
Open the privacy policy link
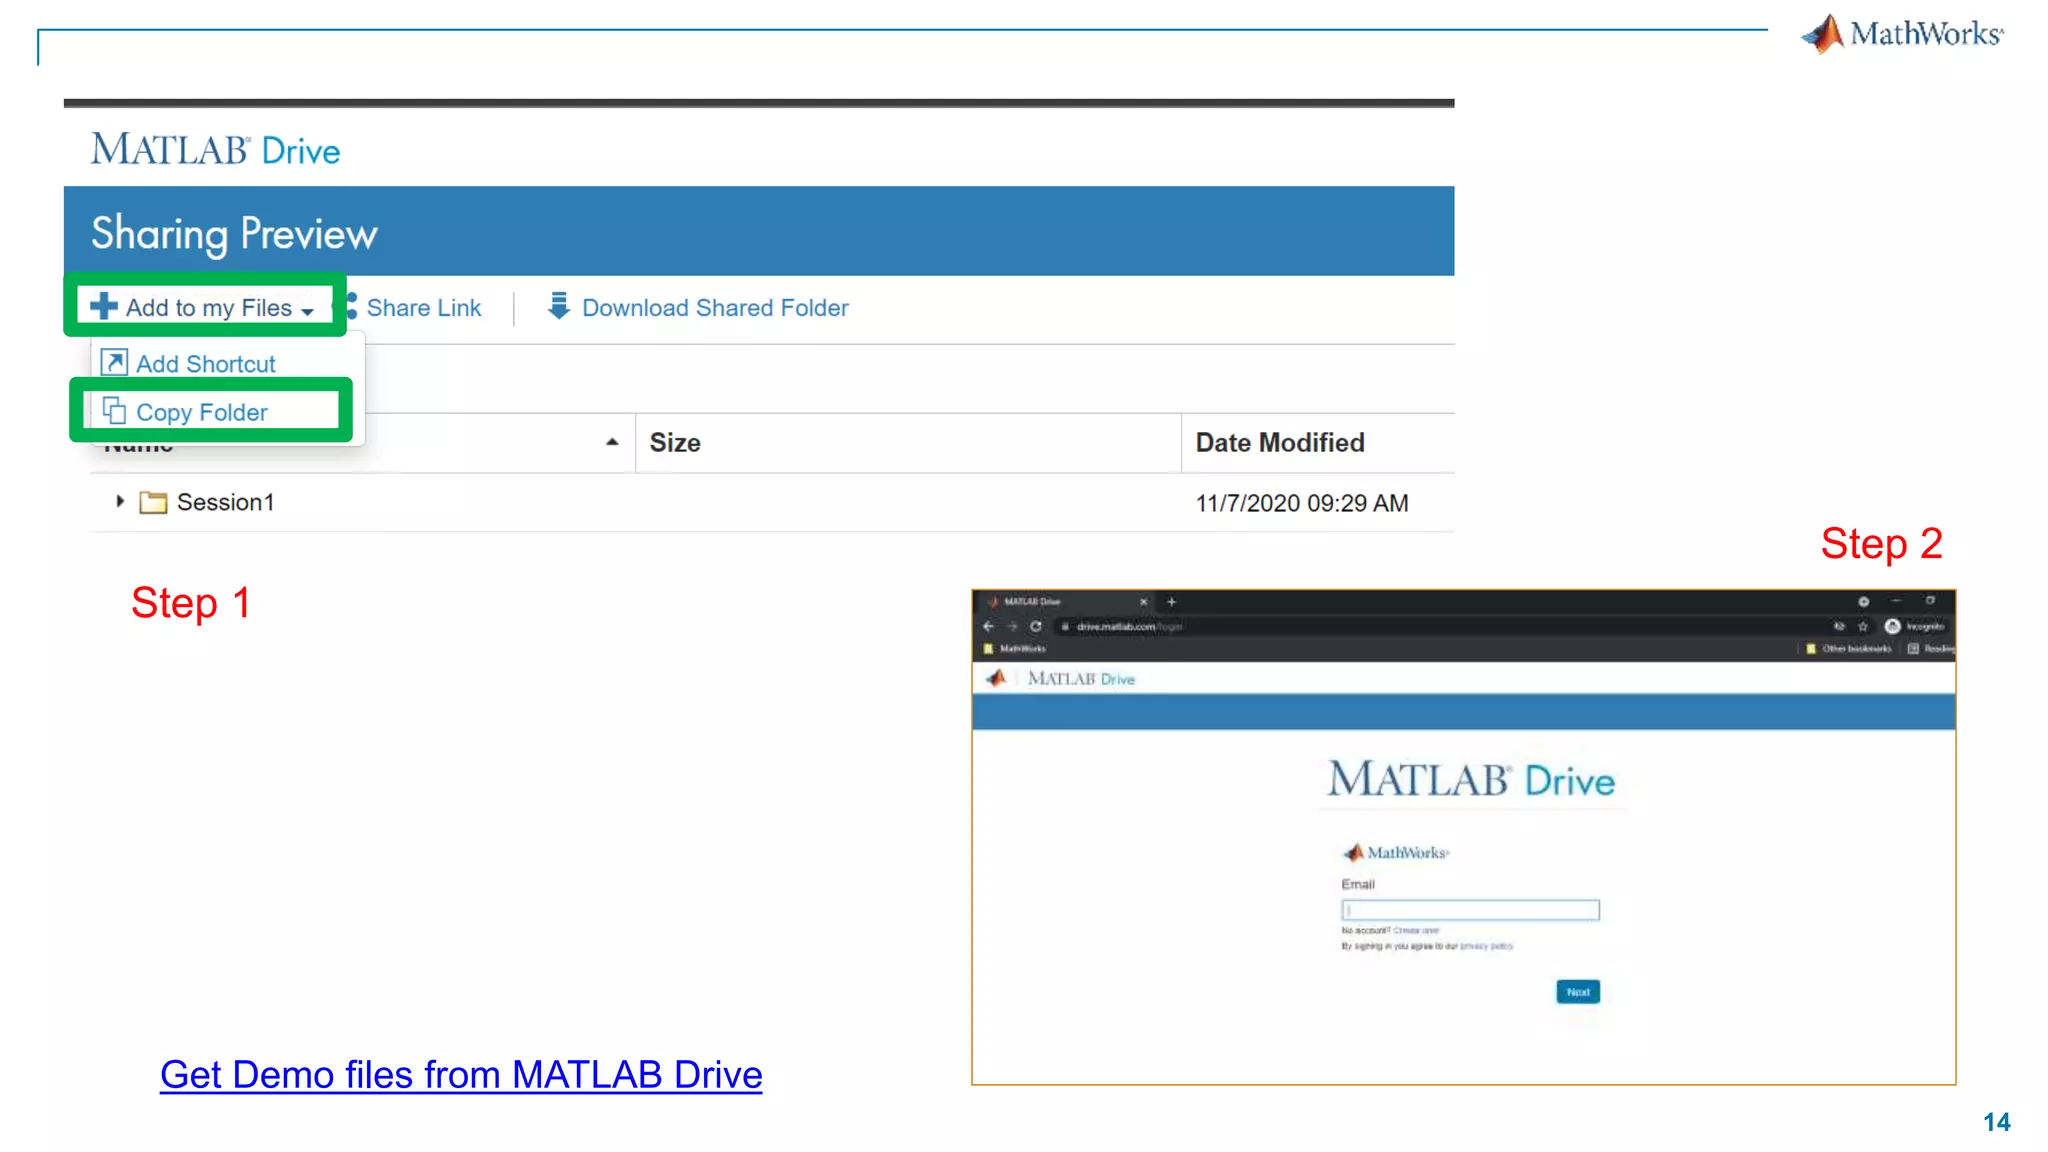point(1486,946)
